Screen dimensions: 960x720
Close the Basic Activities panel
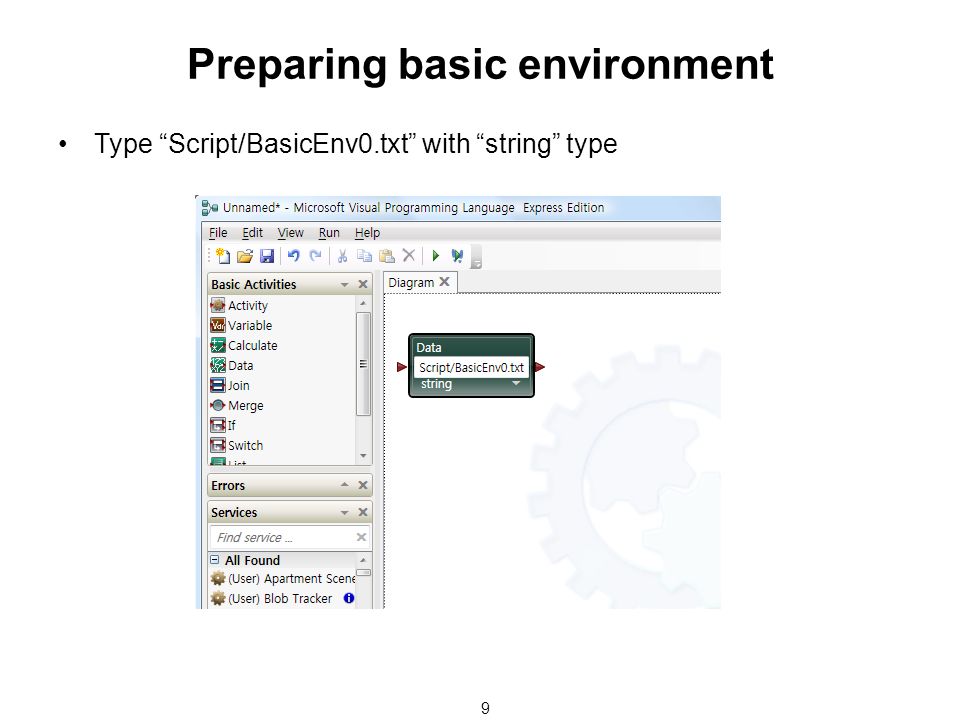pyautogui.click(x=363, y=284)
